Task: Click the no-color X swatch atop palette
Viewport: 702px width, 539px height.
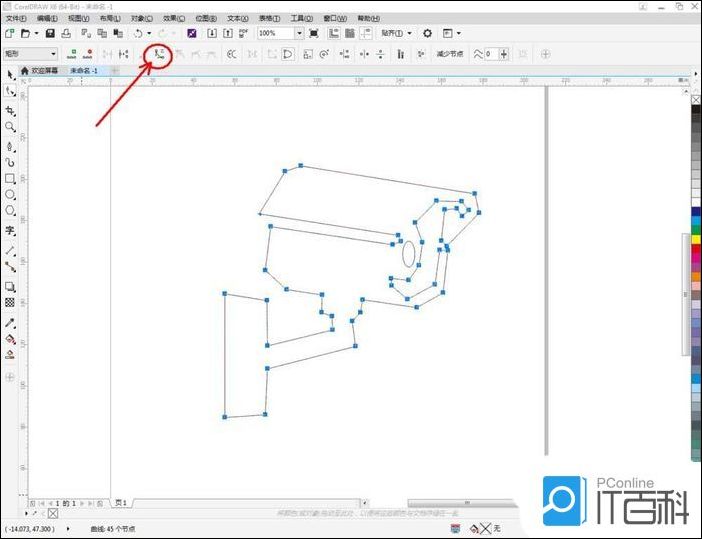Action: coord(696,99)
